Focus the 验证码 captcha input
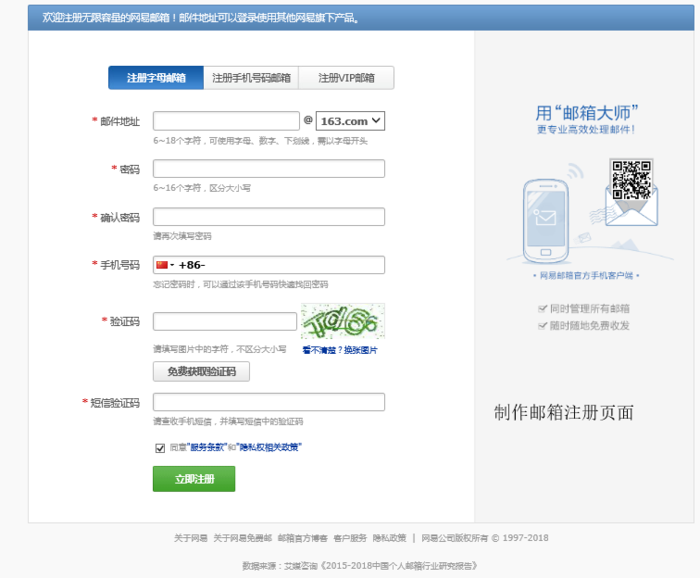700x578 pixels. 225,321
